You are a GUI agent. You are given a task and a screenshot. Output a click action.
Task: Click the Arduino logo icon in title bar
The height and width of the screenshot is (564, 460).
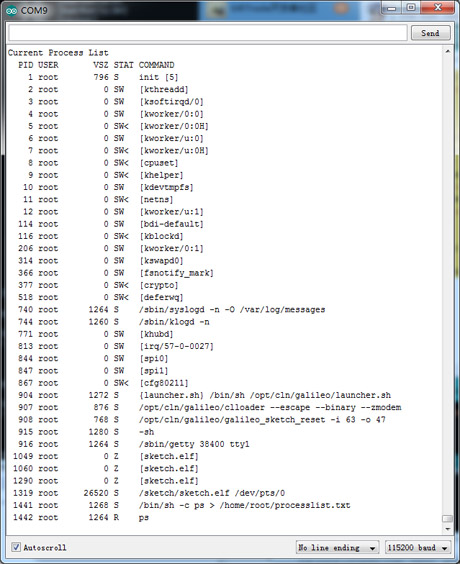point(11,11)
